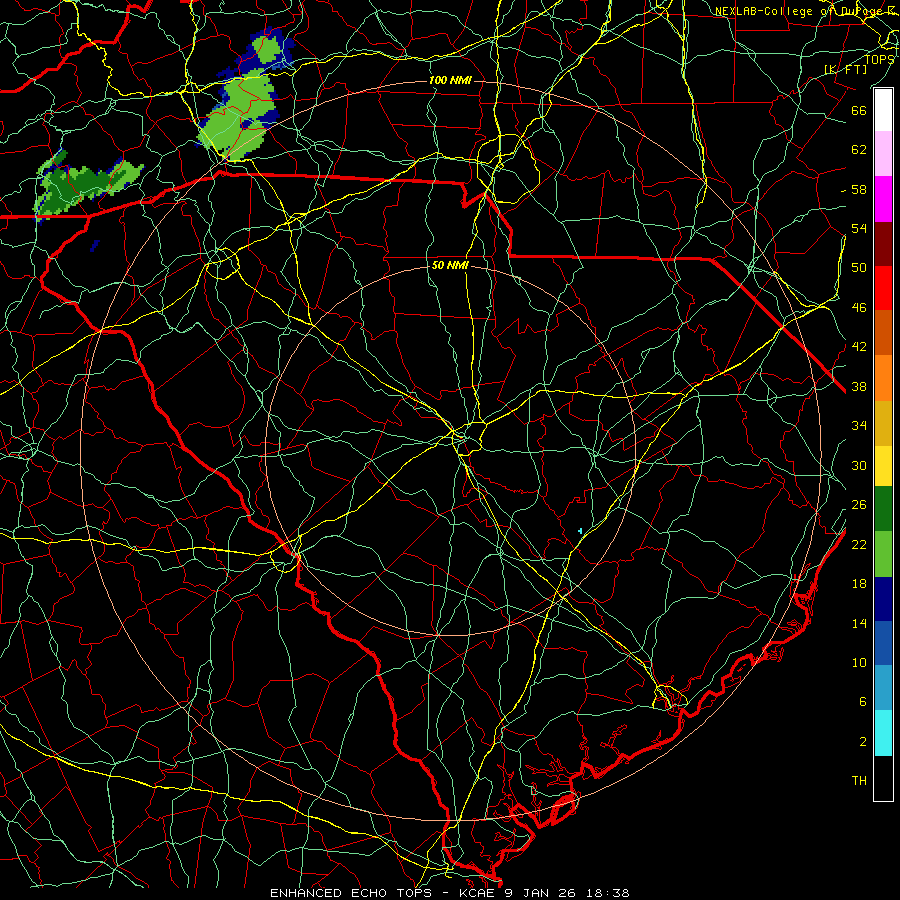Click the '50 NMI' range ring label
This screenshot has height=900, width=900.
click(x=450, y=265)
